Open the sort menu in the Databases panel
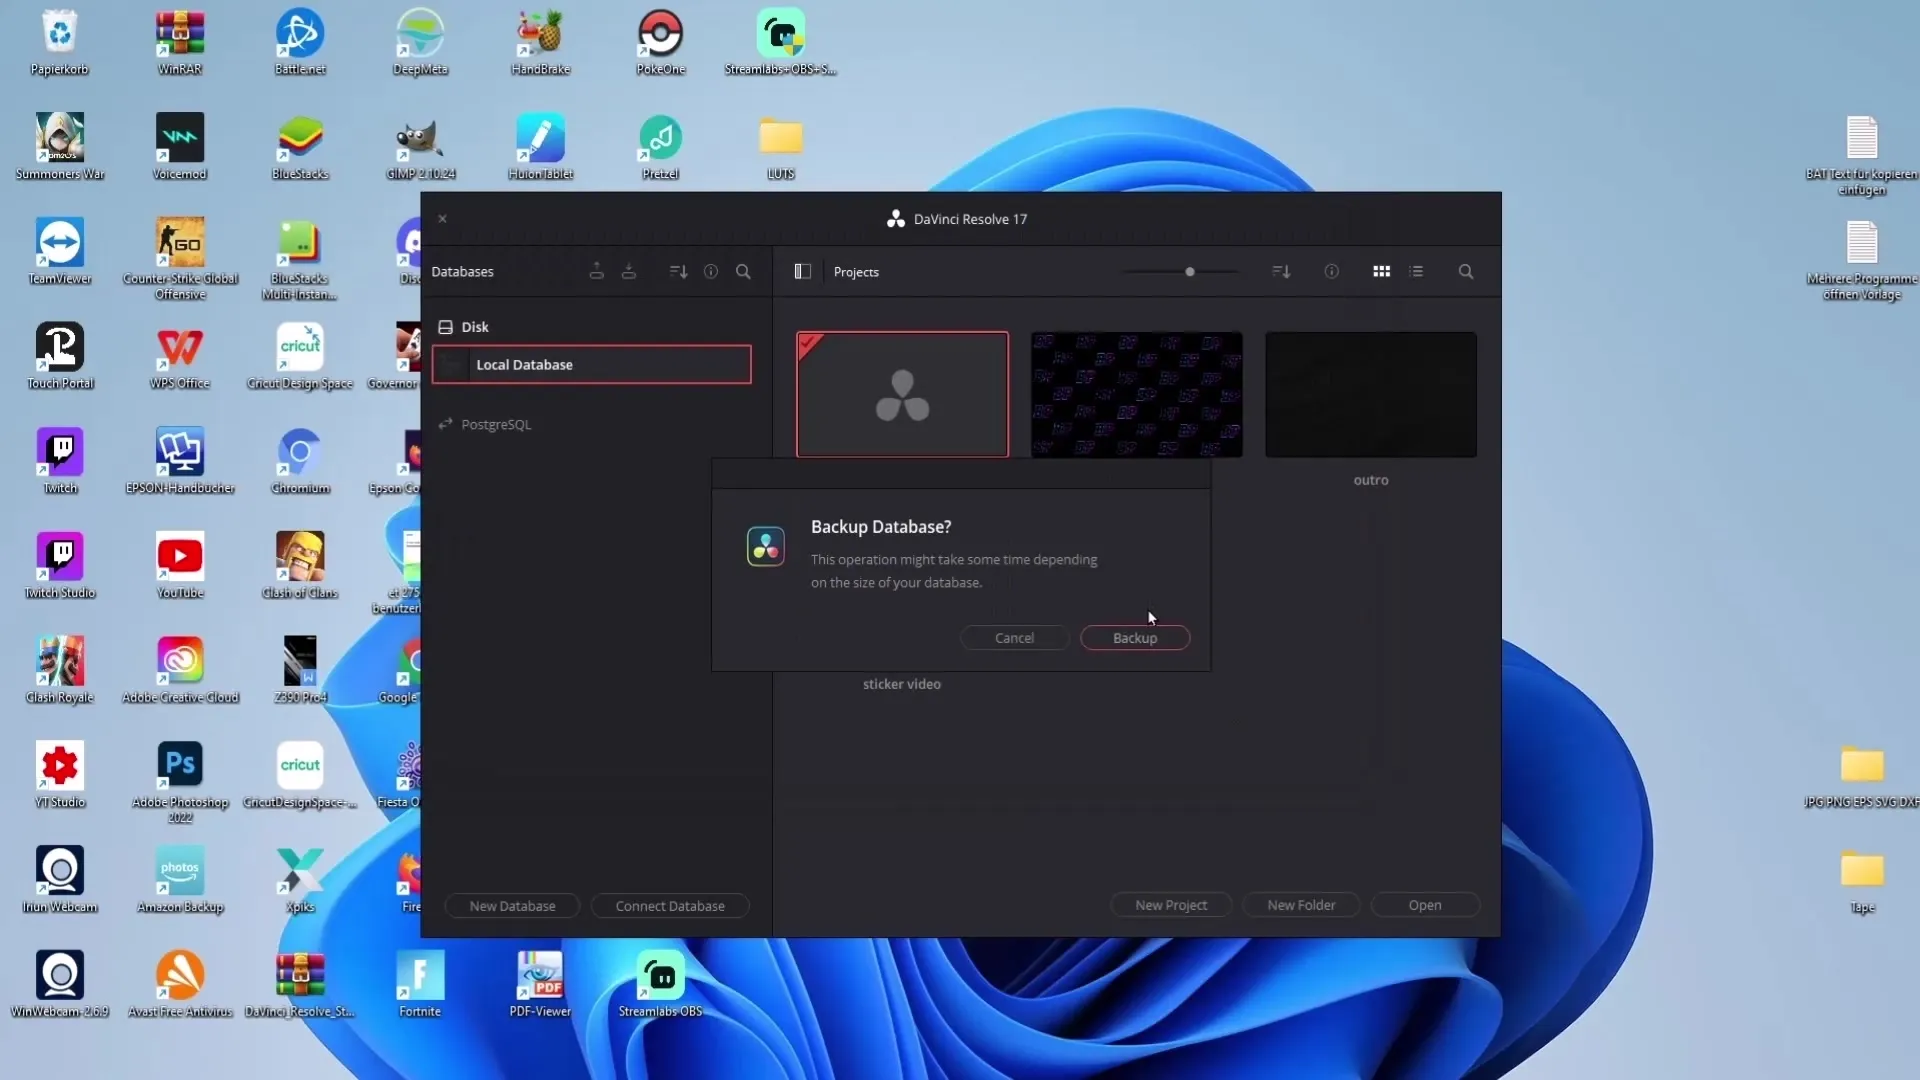This screenshot has width=1920, height=1080. tap(678, 271)
